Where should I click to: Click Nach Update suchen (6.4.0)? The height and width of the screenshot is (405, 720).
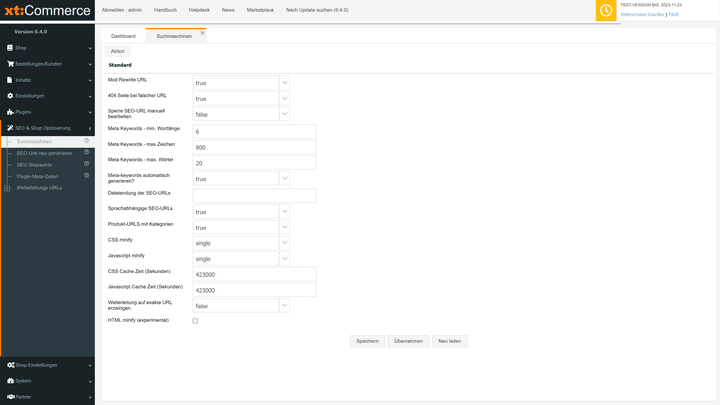pyautogui.click(x=317, y=10)
